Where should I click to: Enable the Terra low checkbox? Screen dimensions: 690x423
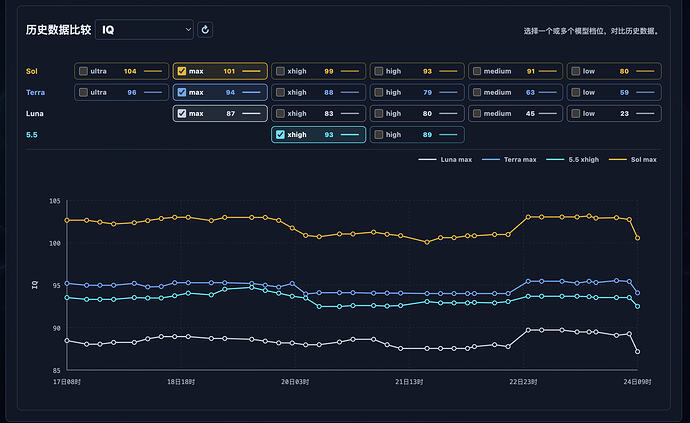coord(576,92)
